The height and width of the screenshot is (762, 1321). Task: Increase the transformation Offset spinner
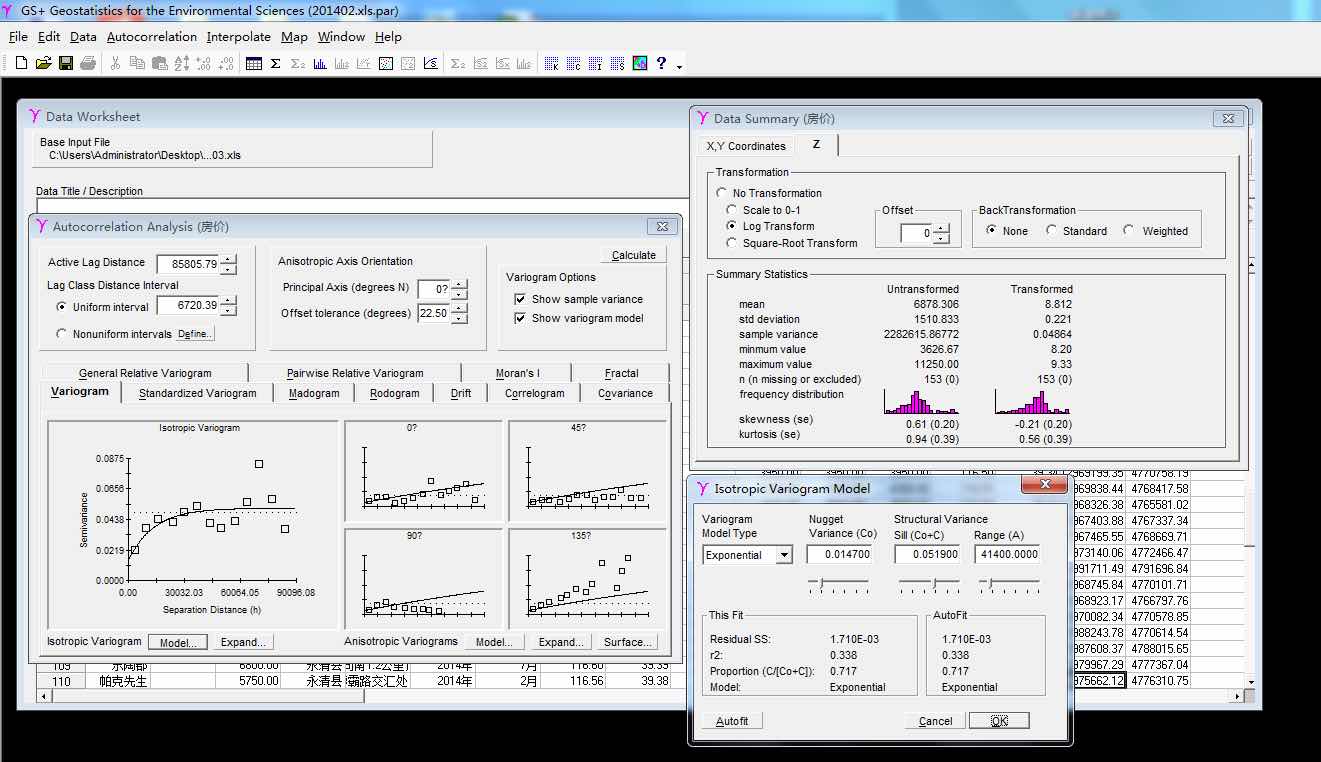(941, 229)
